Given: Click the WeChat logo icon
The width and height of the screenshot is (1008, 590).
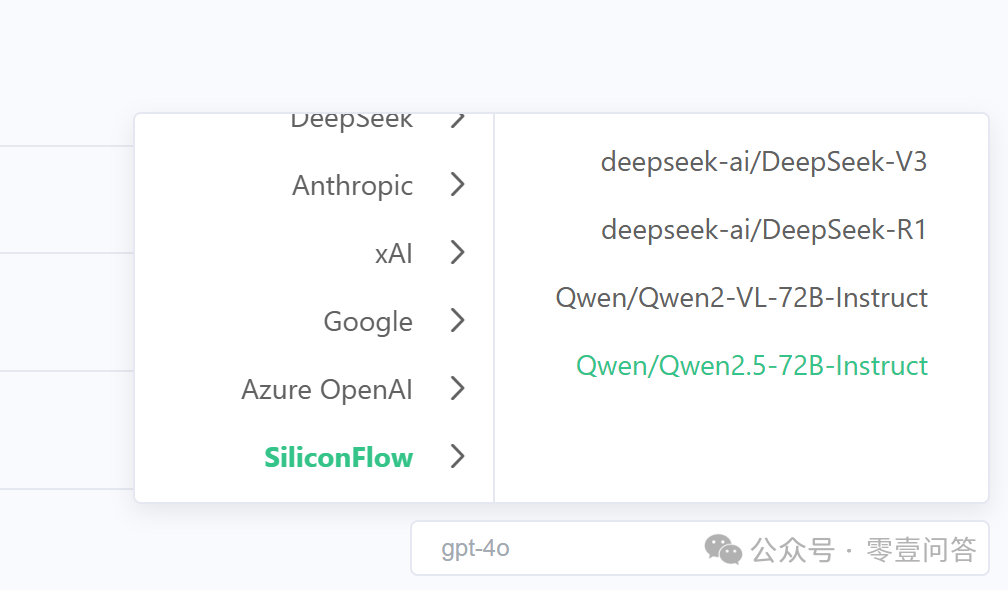Looking at the screenshot, I should 723,548.
